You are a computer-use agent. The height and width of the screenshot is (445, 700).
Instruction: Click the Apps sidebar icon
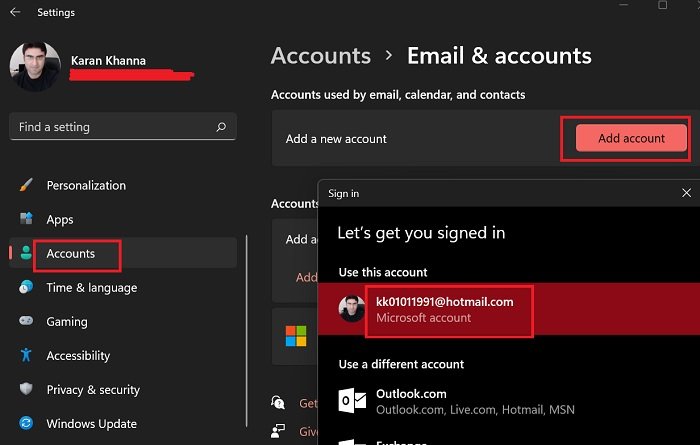tap(26, 219)
